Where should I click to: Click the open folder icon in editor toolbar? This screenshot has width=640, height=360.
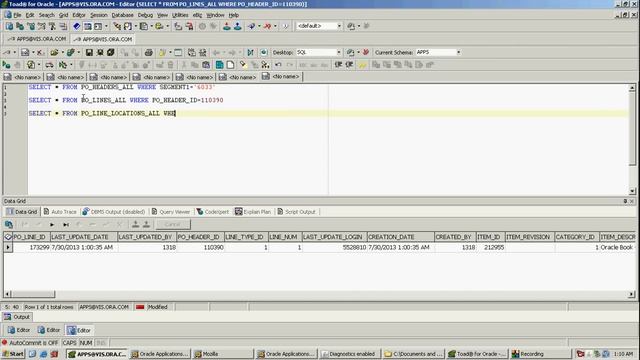coord(54,52)
